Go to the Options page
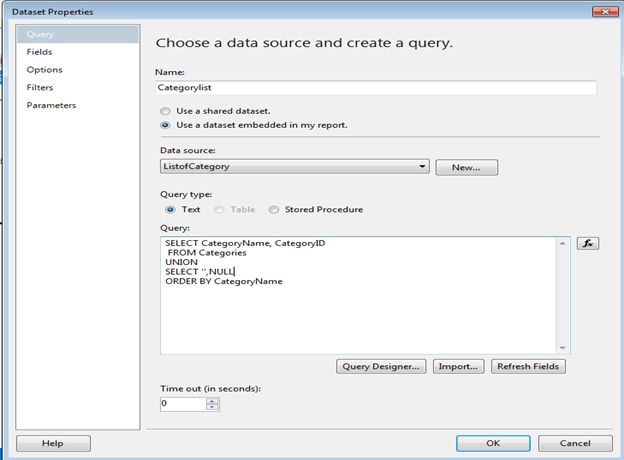The height and width of the screenshot is (460, 624). pos(45,70)
